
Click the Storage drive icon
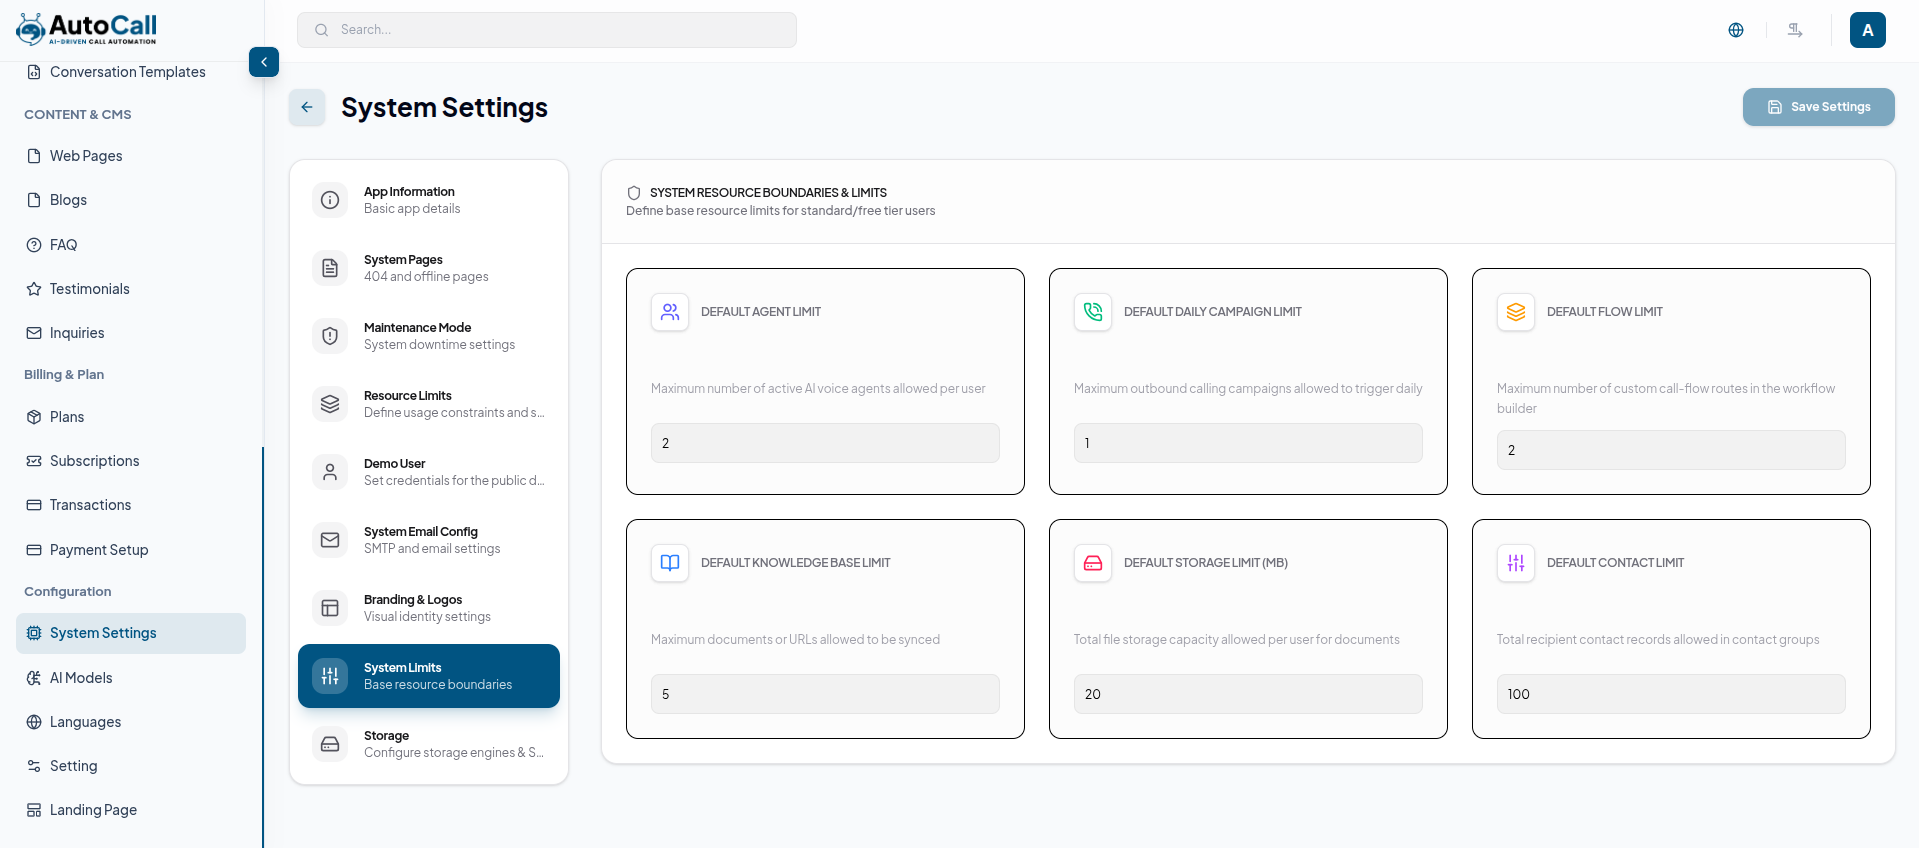(330, 744)
